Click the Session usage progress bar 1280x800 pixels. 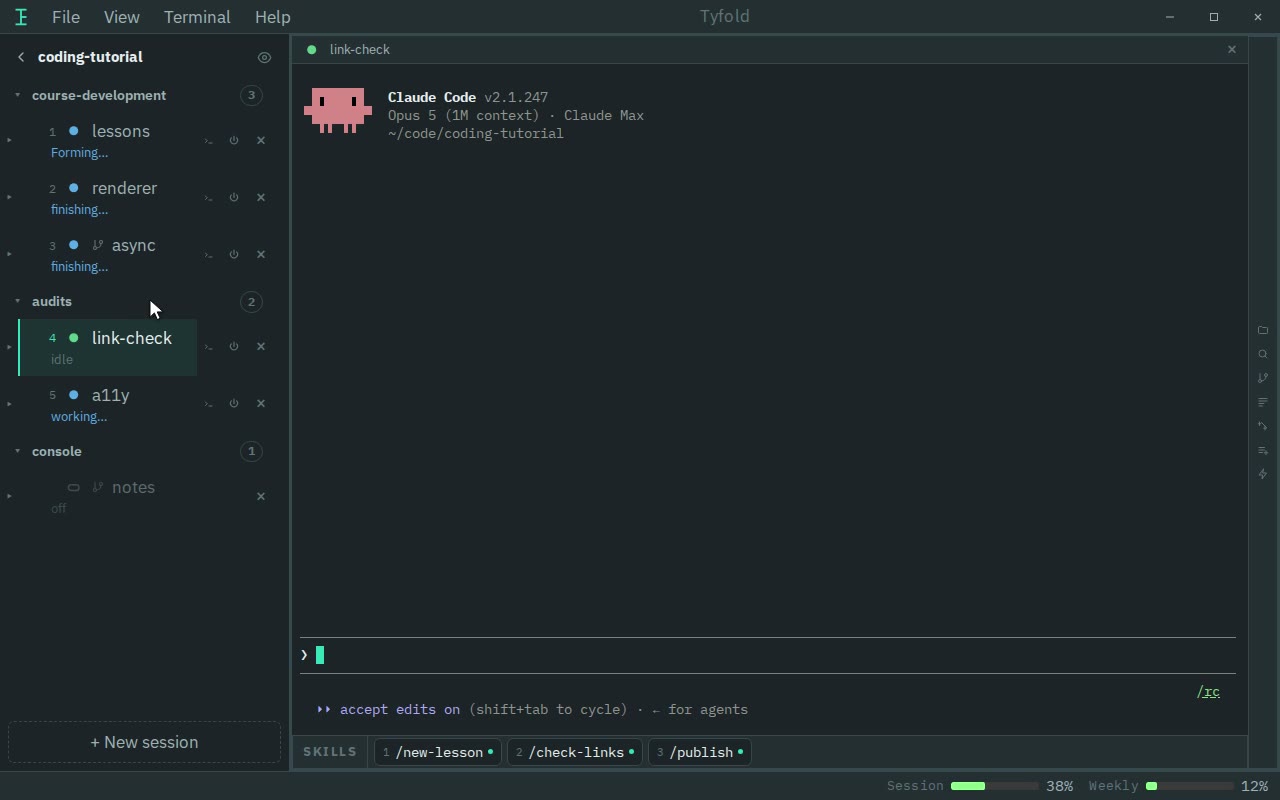pos(994,786)
